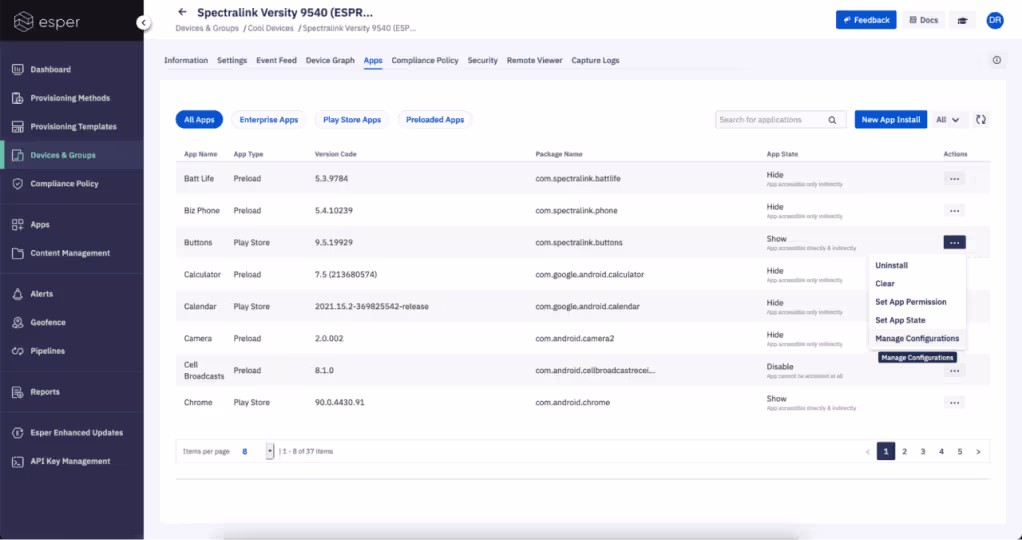Click the New App Install button

coord(890,119)
